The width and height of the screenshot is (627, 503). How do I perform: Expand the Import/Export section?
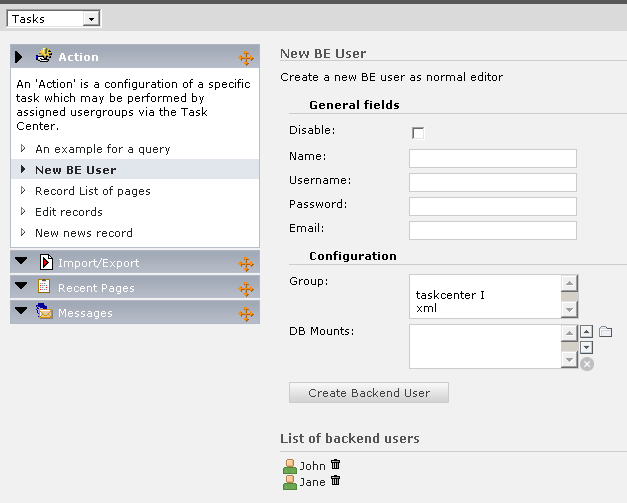(x=22, y=263)
